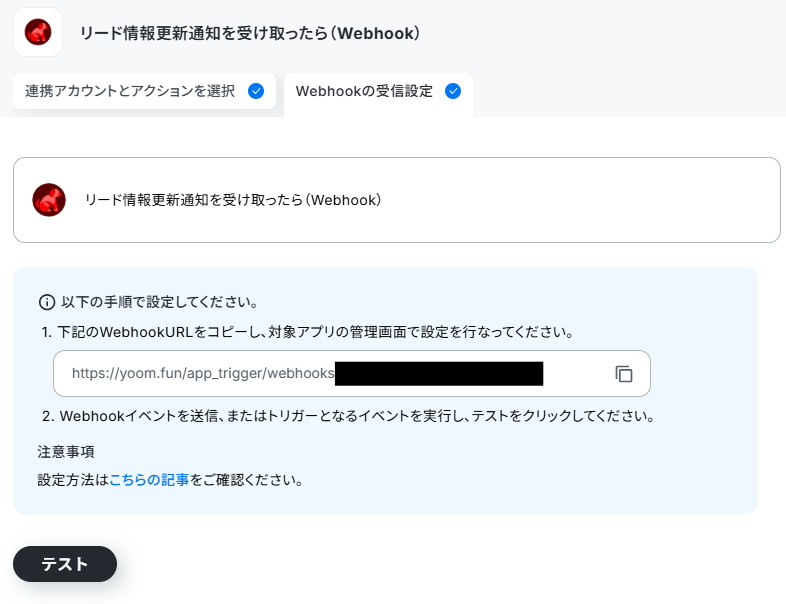Click the 設定方法は text before the article link
Screen dimensions: 786x604
[x=73, y=480]
